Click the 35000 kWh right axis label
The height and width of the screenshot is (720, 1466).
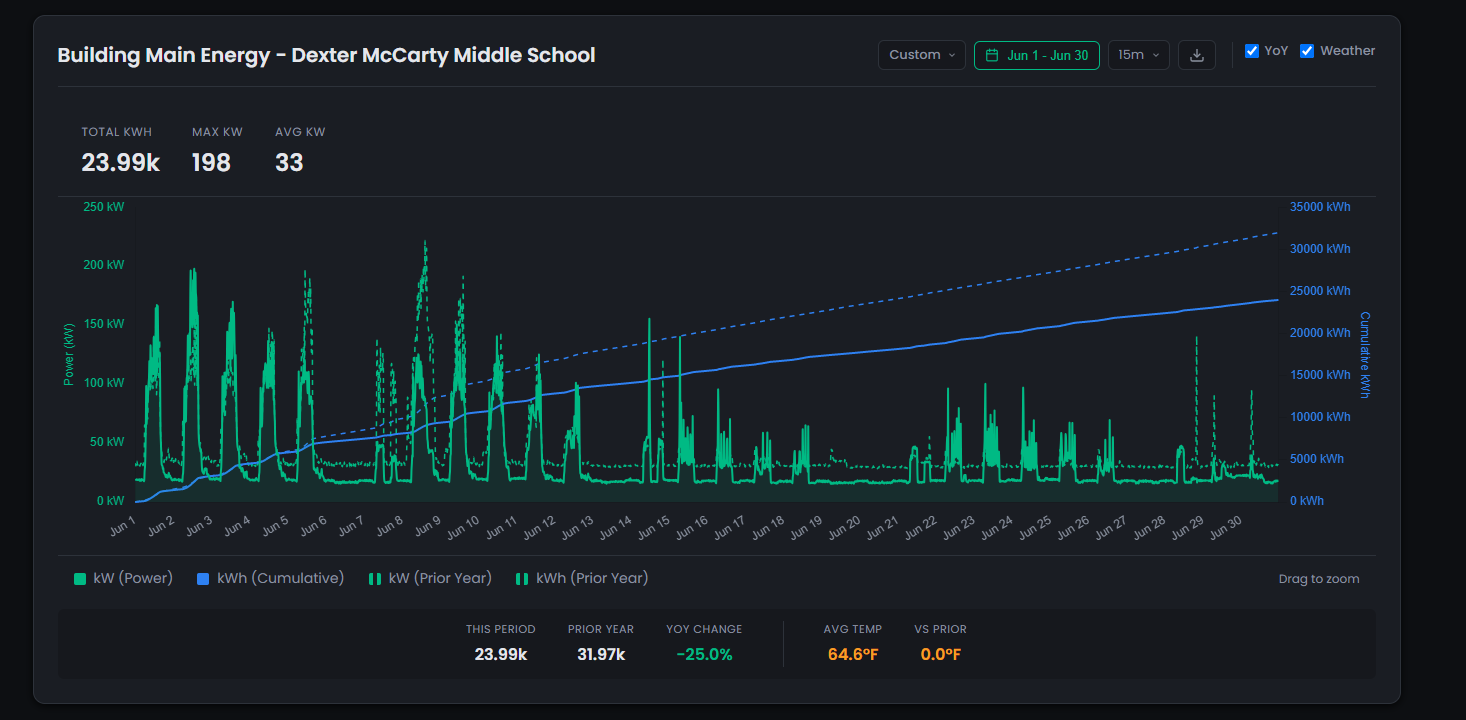click(x=1320, y=207)
